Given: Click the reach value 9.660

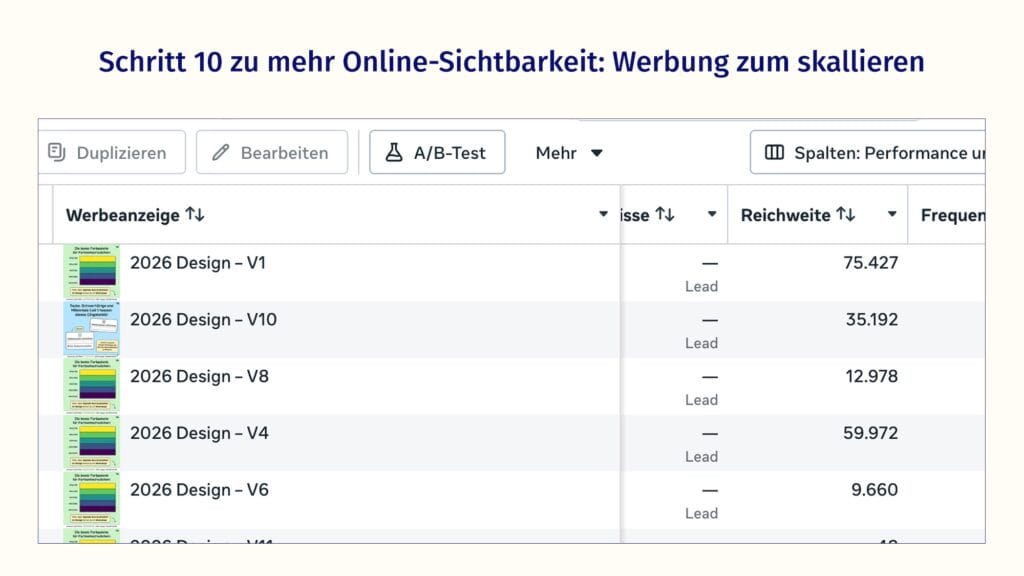Looking at the screenshot, I should (874, 490).
